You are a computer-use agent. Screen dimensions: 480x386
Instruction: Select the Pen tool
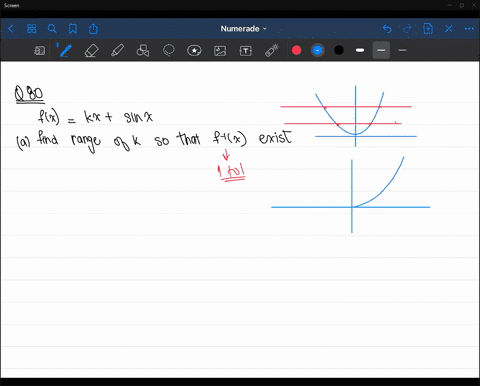click(x=65, y=50)
